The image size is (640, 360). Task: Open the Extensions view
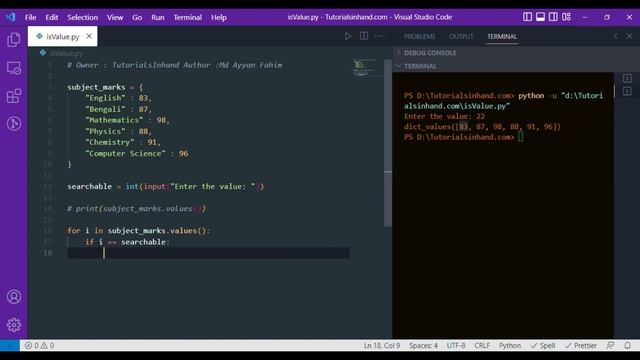(x=14, y=96)
